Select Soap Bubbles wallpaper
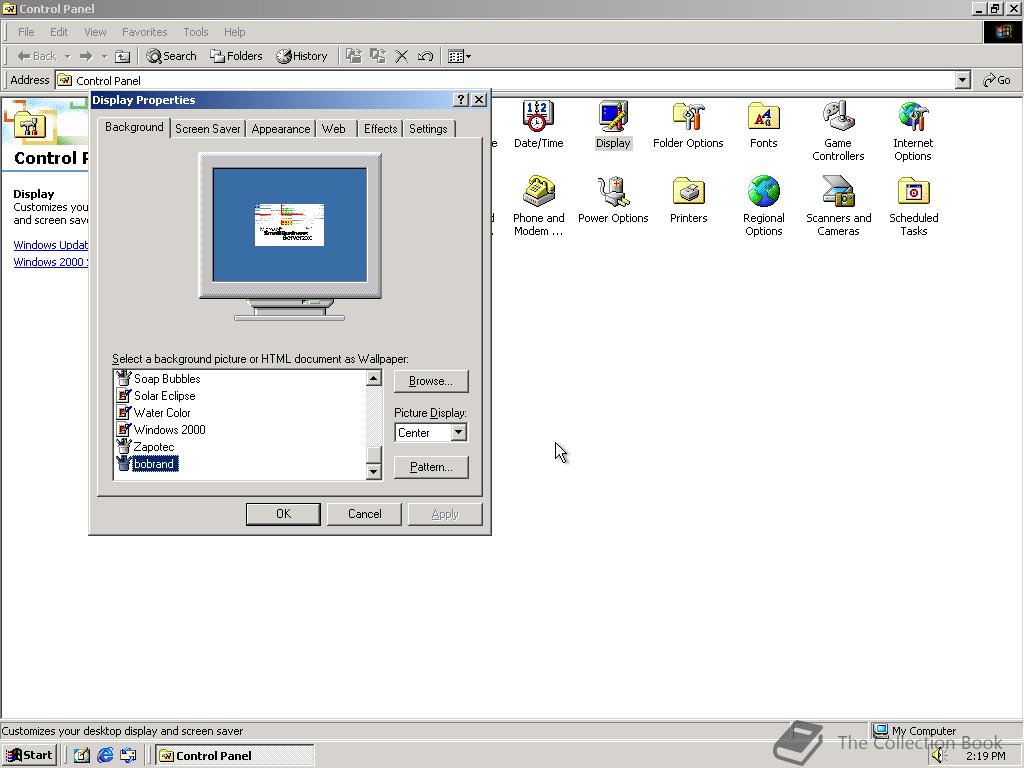 [159, 378]
